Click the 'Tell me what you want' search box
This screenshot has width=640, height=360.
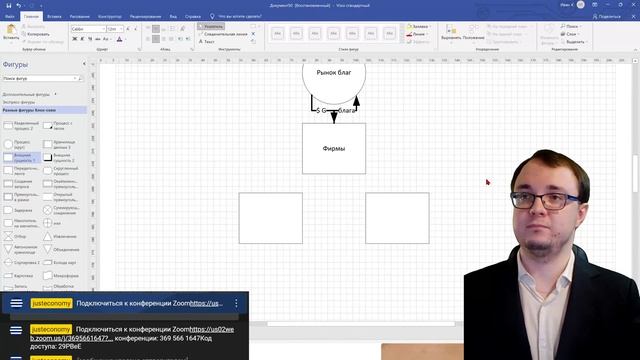point(236,16)
